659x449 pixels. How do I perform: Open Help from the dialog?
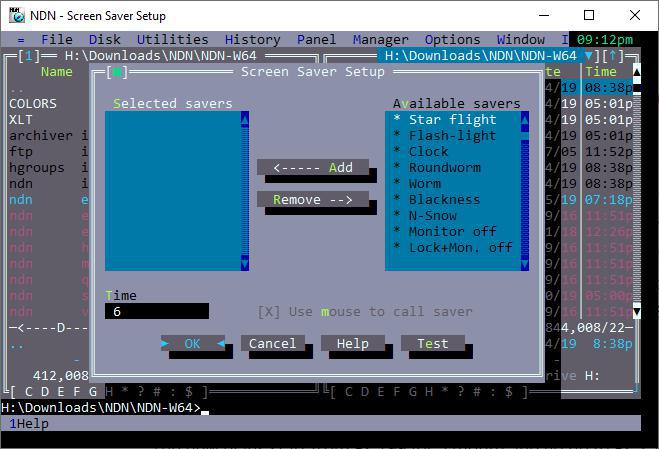[353, 343]
